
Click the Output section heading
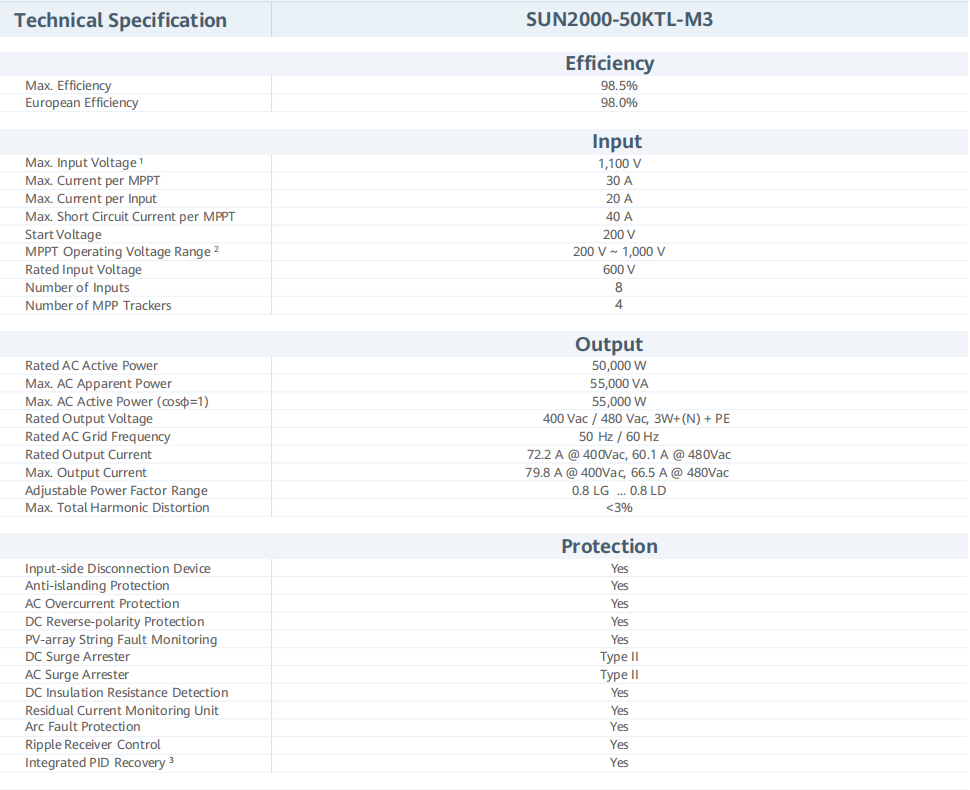(x=609, y=344)
